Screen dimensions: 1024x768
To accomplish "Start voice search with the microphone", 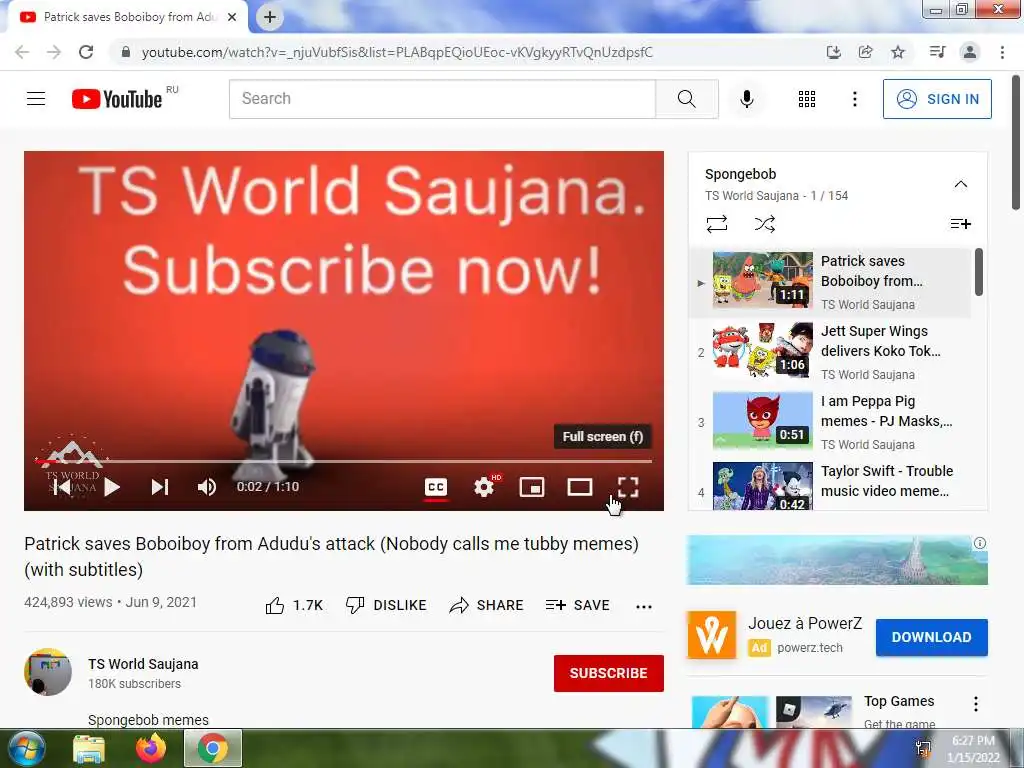I will [746, 99].
